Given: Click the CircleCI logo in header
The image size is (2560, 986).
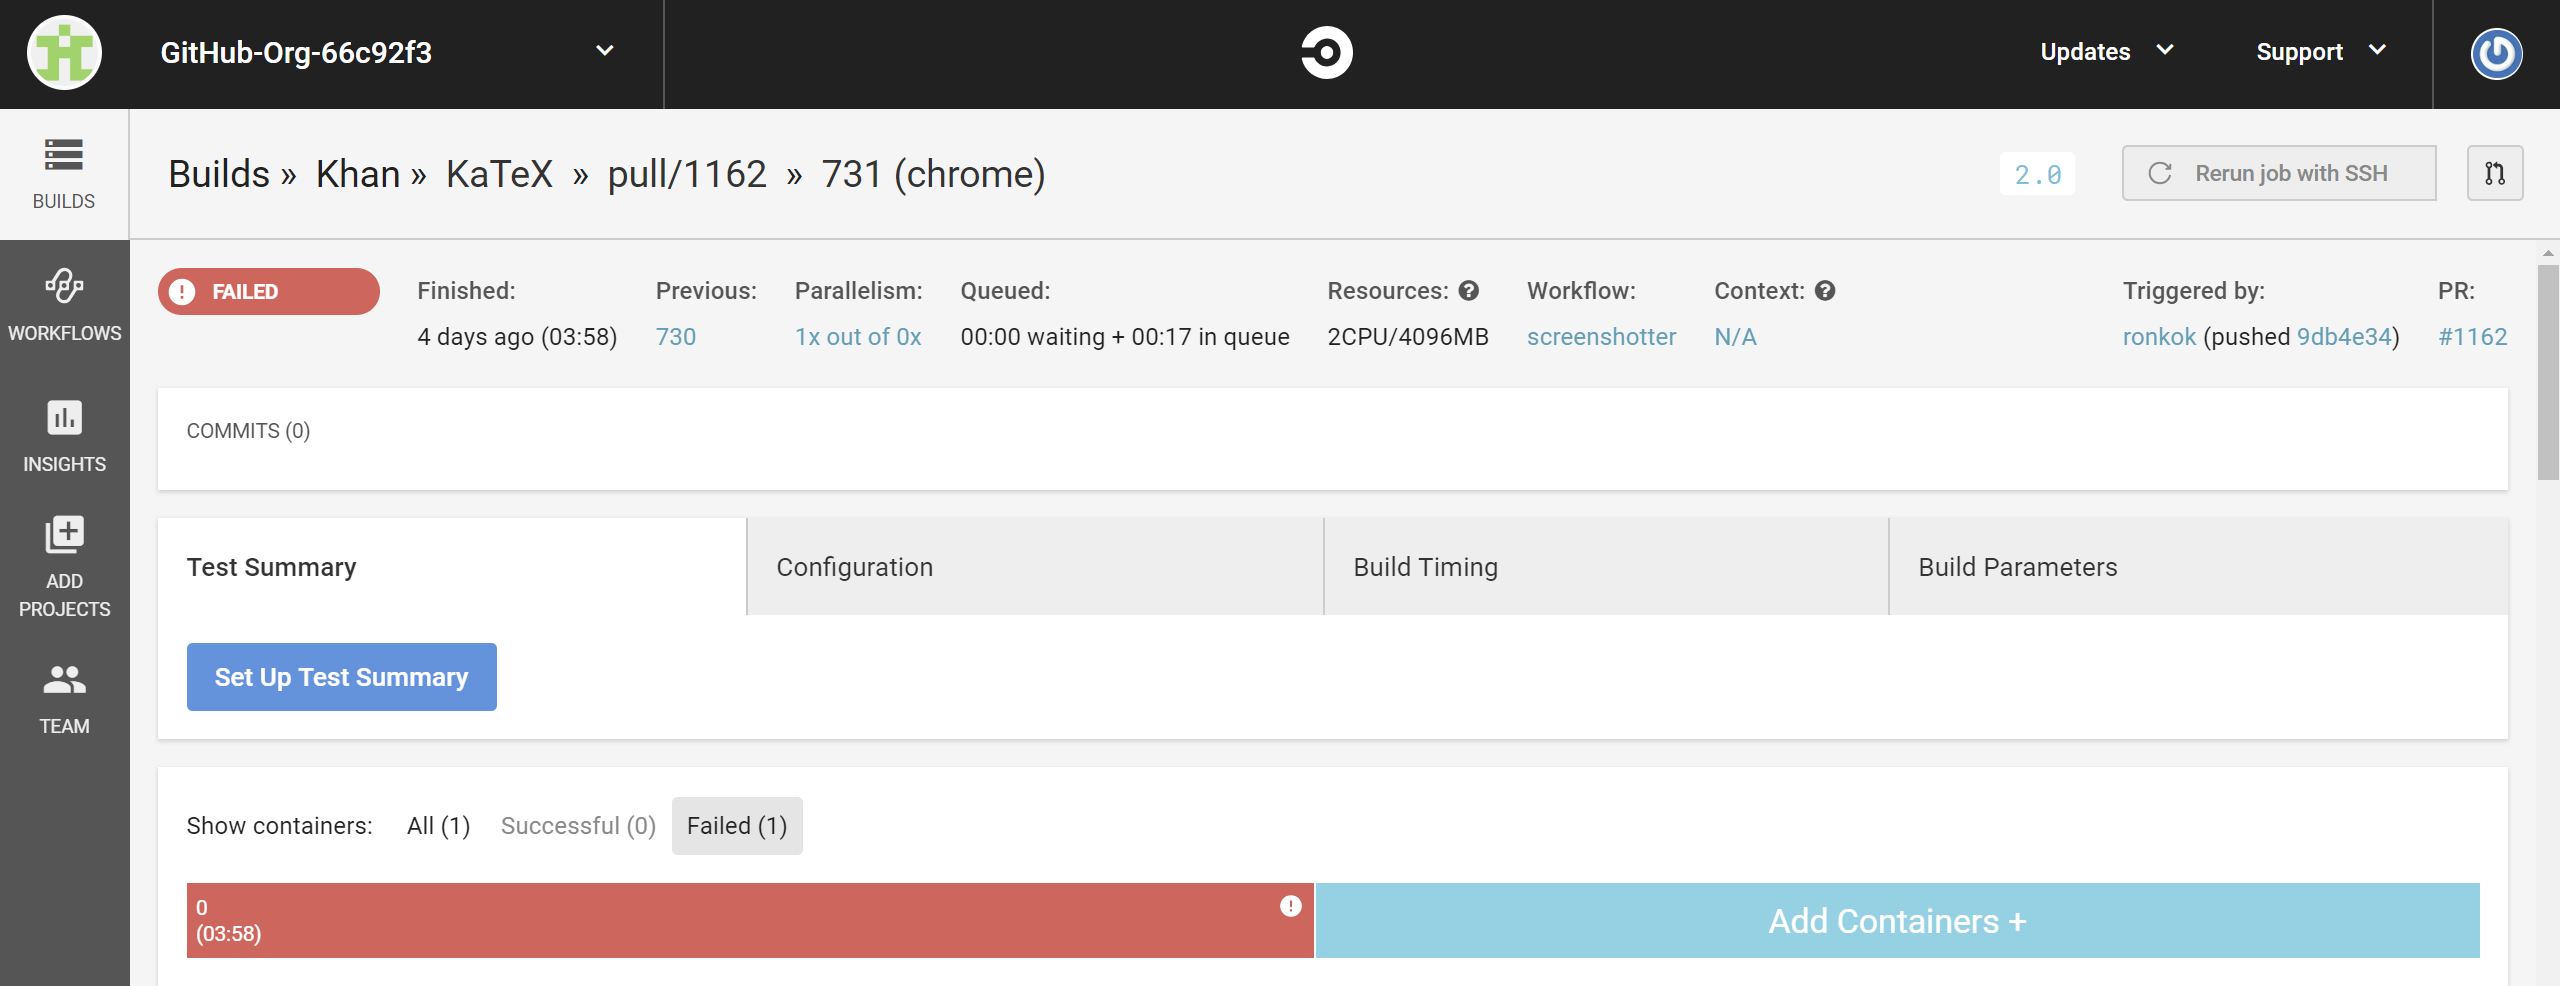Looking at the screenshot, I should pyautogui.click(x=1326, y=52).
